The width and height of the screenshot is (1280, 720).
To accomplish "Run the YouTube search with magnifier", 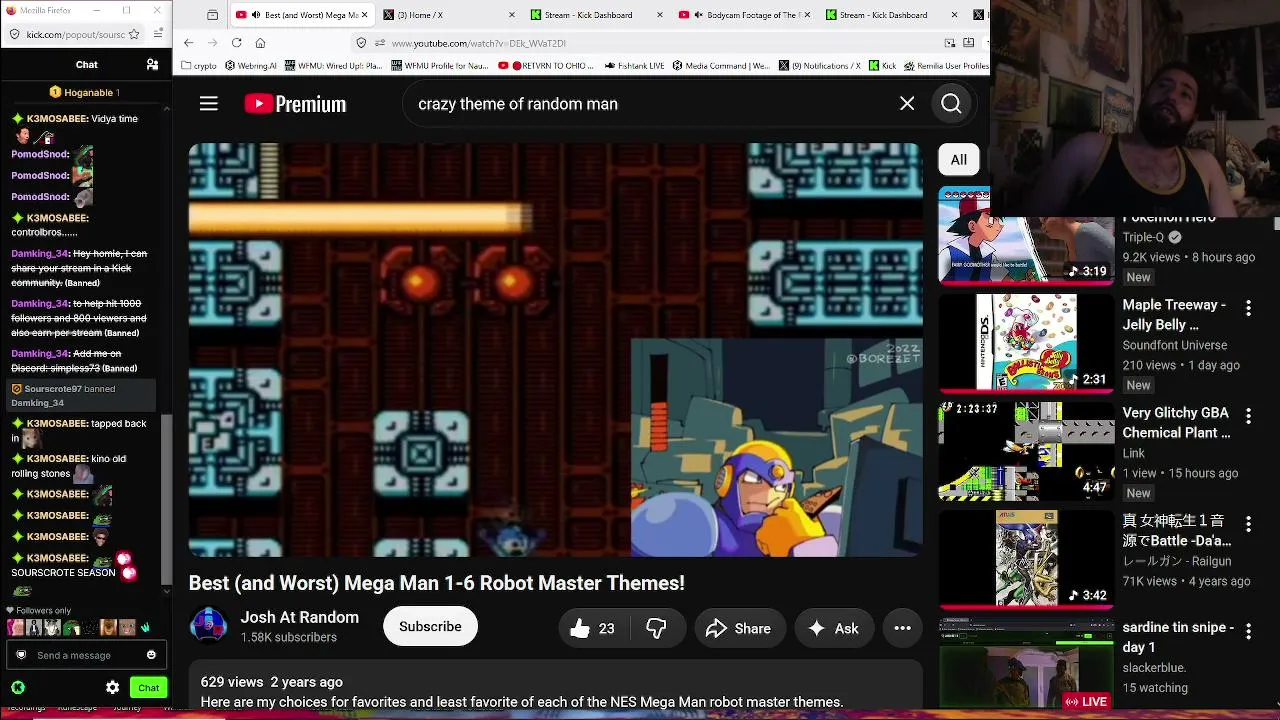I will (951, 104).
